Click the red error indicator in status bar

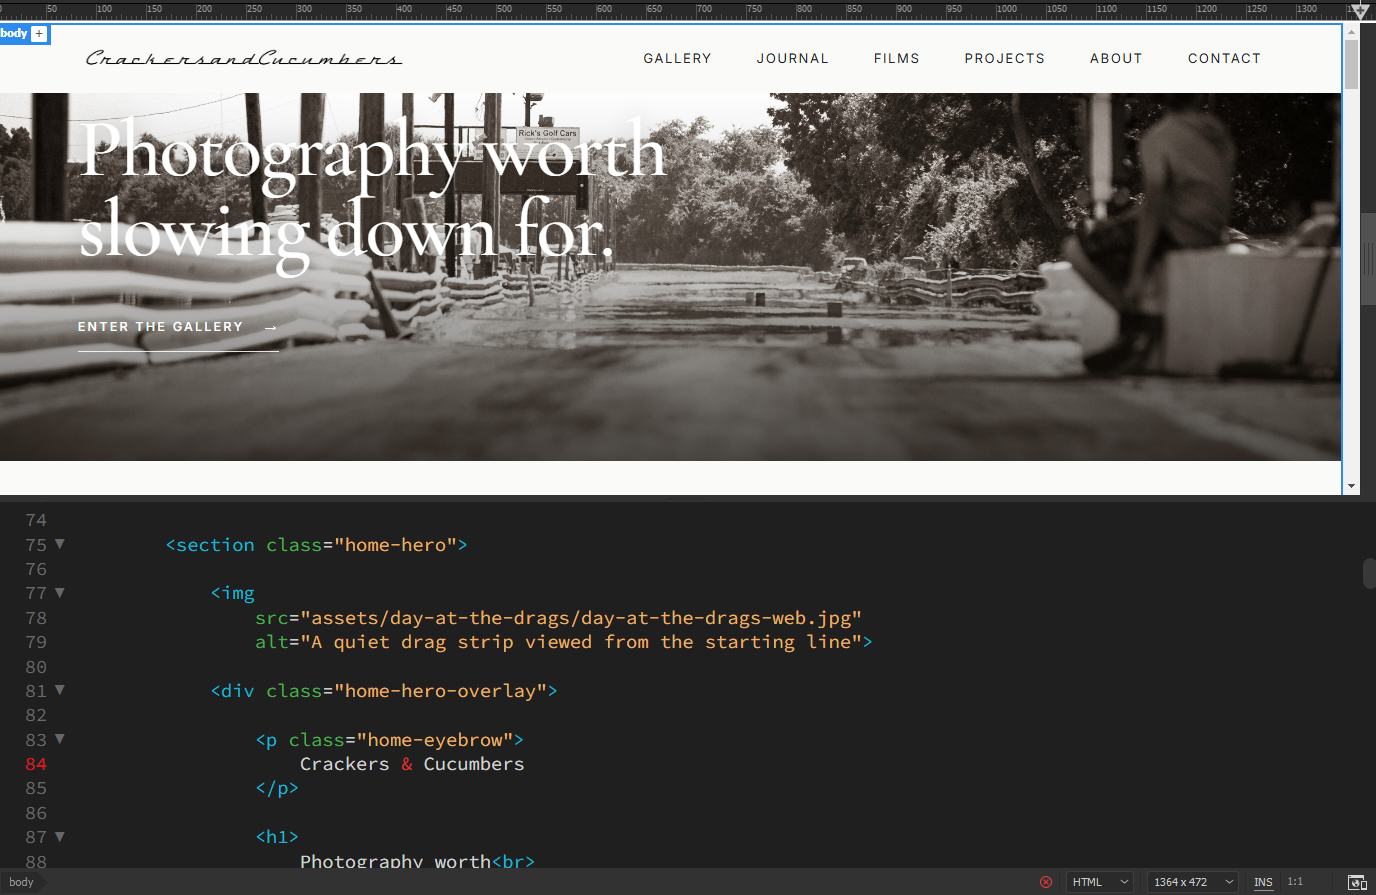click(x=1046, y=882)
